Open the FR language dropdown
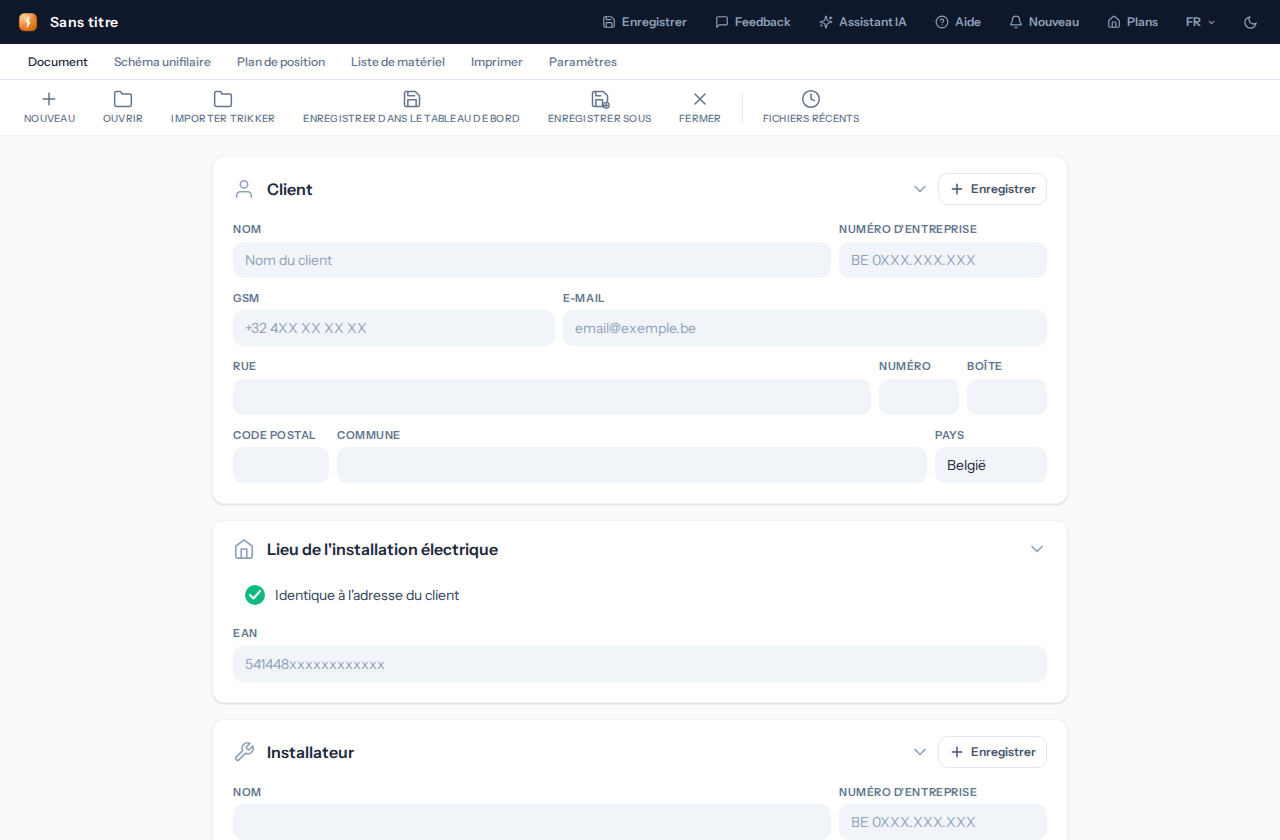This screenshot has height=840, width=1280. pos(1201,22)
